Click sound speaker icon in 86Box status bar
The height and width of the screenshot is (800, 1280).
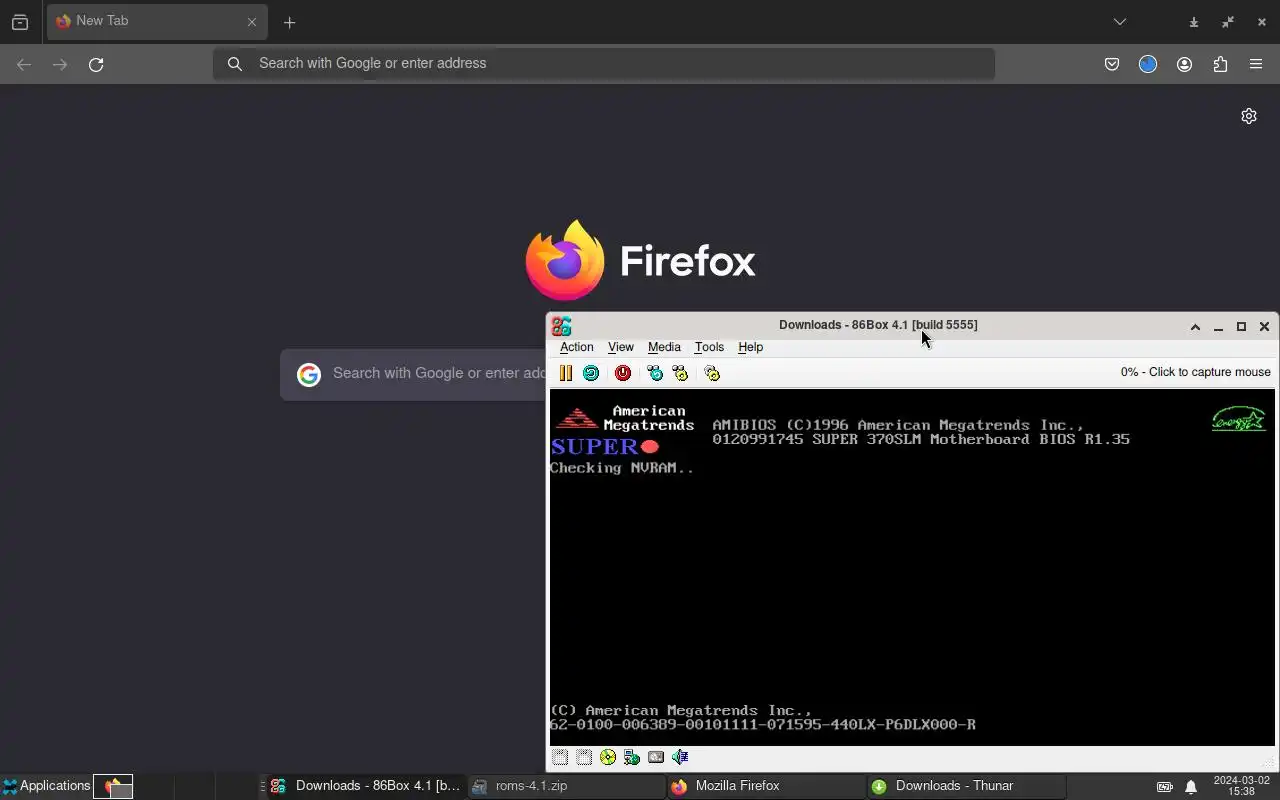[x=680, y=757]
